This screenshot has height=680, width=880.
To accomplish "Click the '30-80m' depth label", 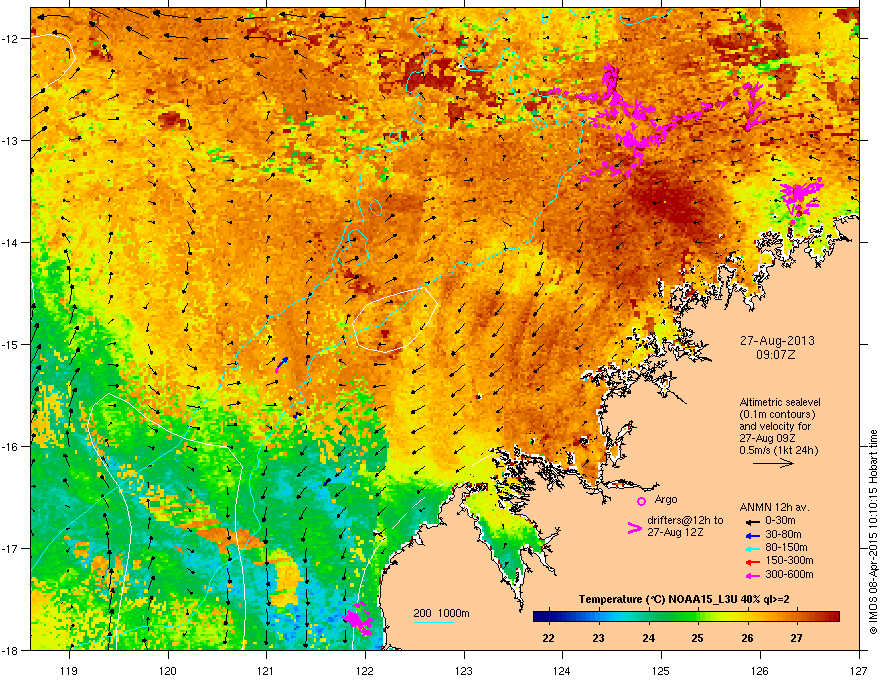I will 783,534.
